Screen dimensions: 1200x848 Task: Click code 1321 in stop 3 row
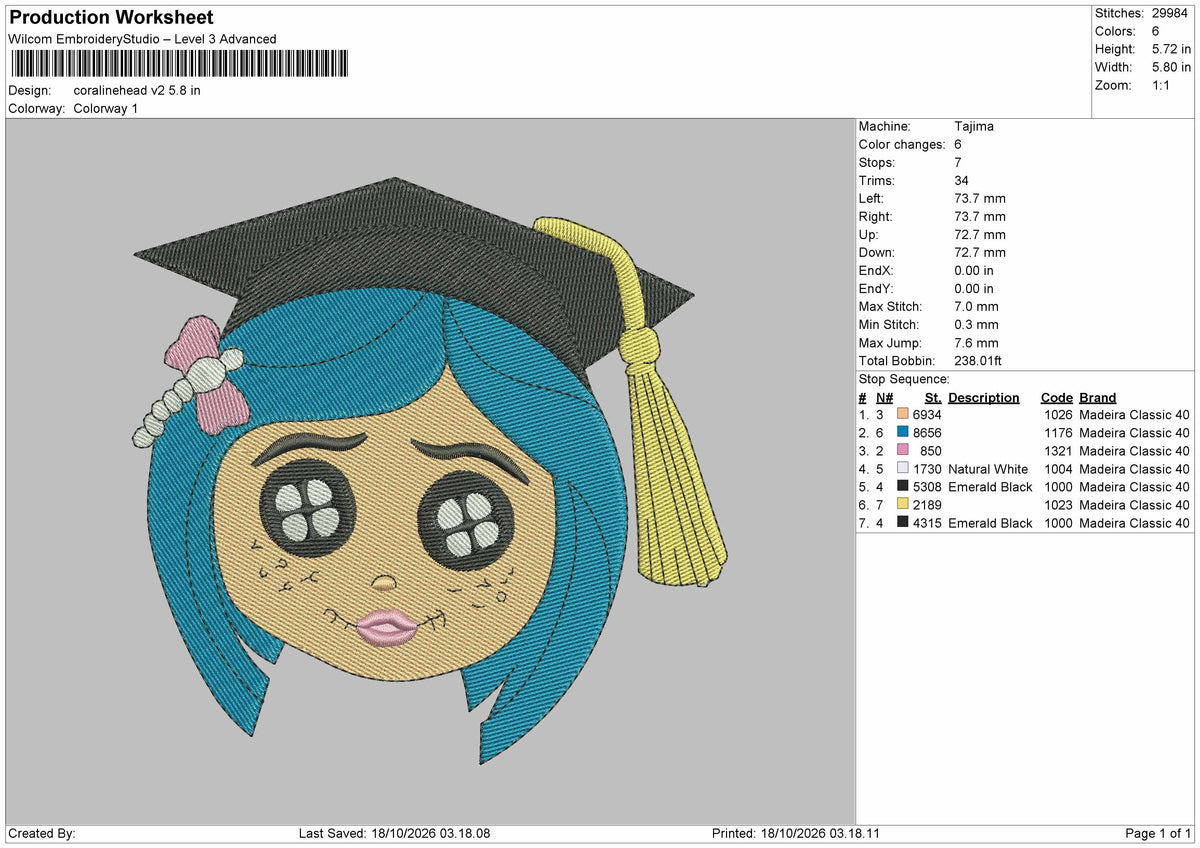coord(1057,451)
